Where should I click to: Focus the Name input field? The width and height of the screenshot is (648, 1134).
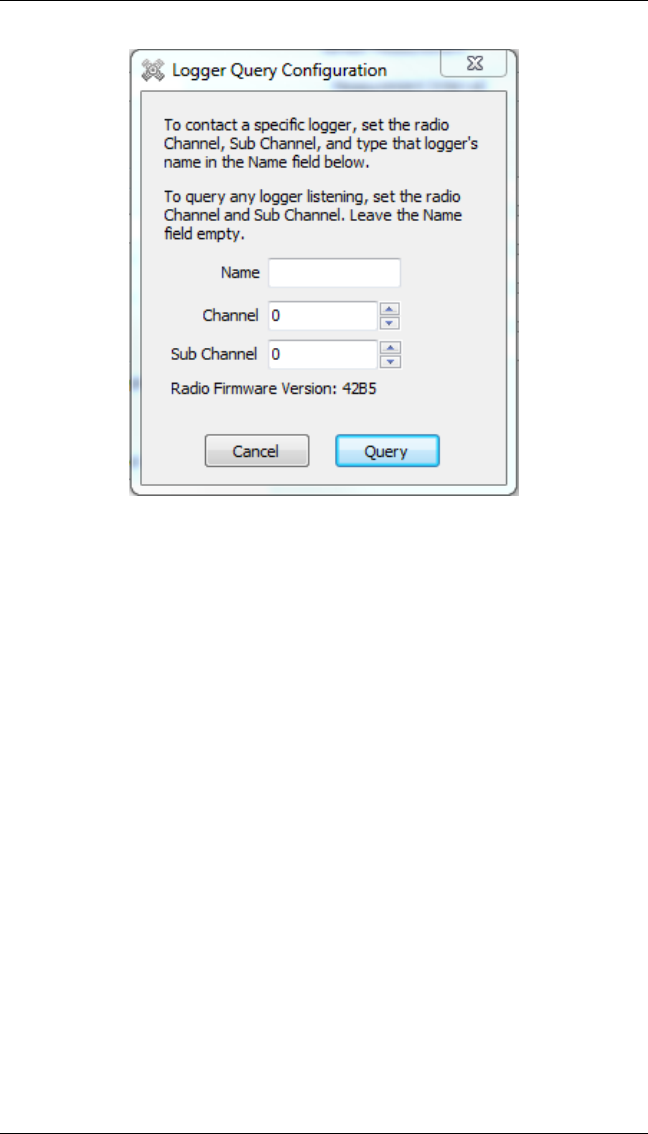[334, 273]
